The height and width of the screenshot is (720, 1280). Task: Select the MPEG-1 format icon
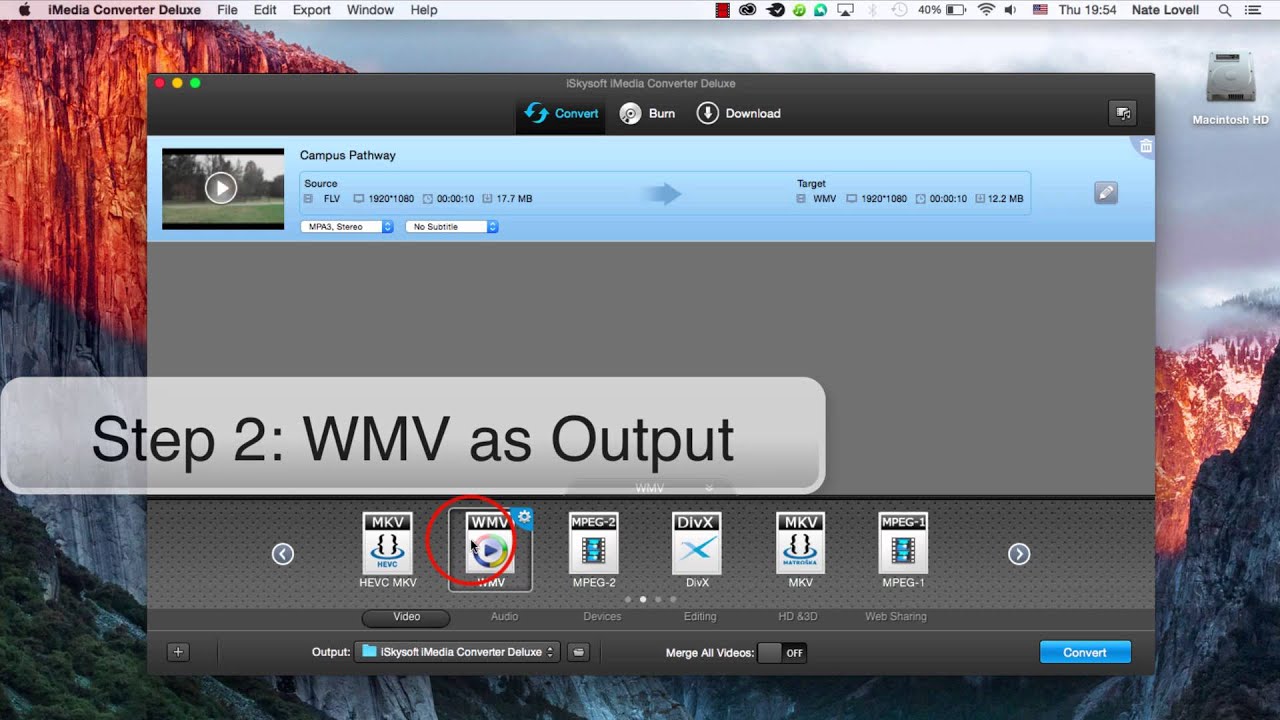pyautogui.click(x=903, y=543)
